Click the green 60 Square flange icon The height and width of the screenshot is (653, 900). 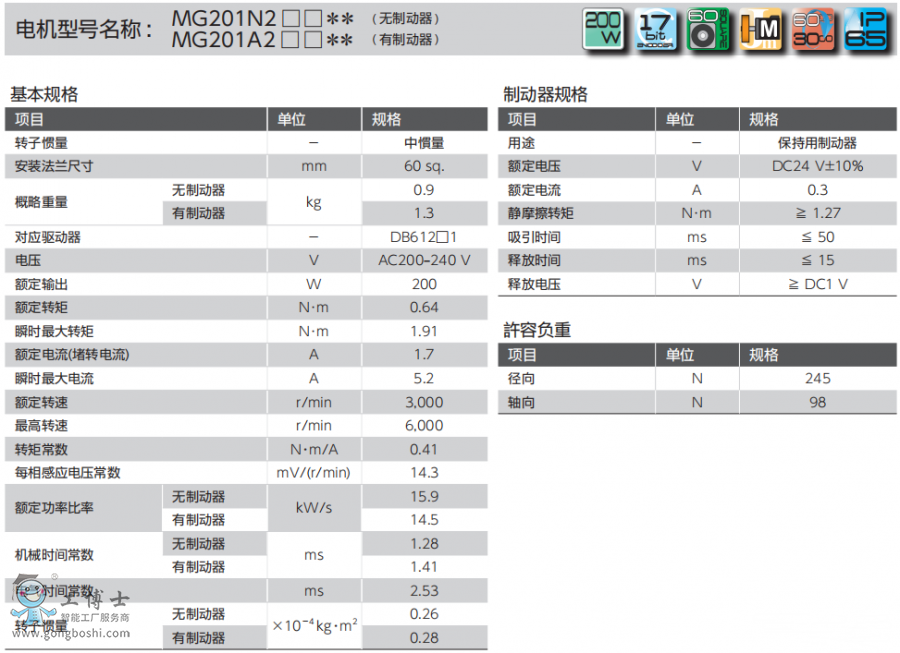click(x=708, y=29)
